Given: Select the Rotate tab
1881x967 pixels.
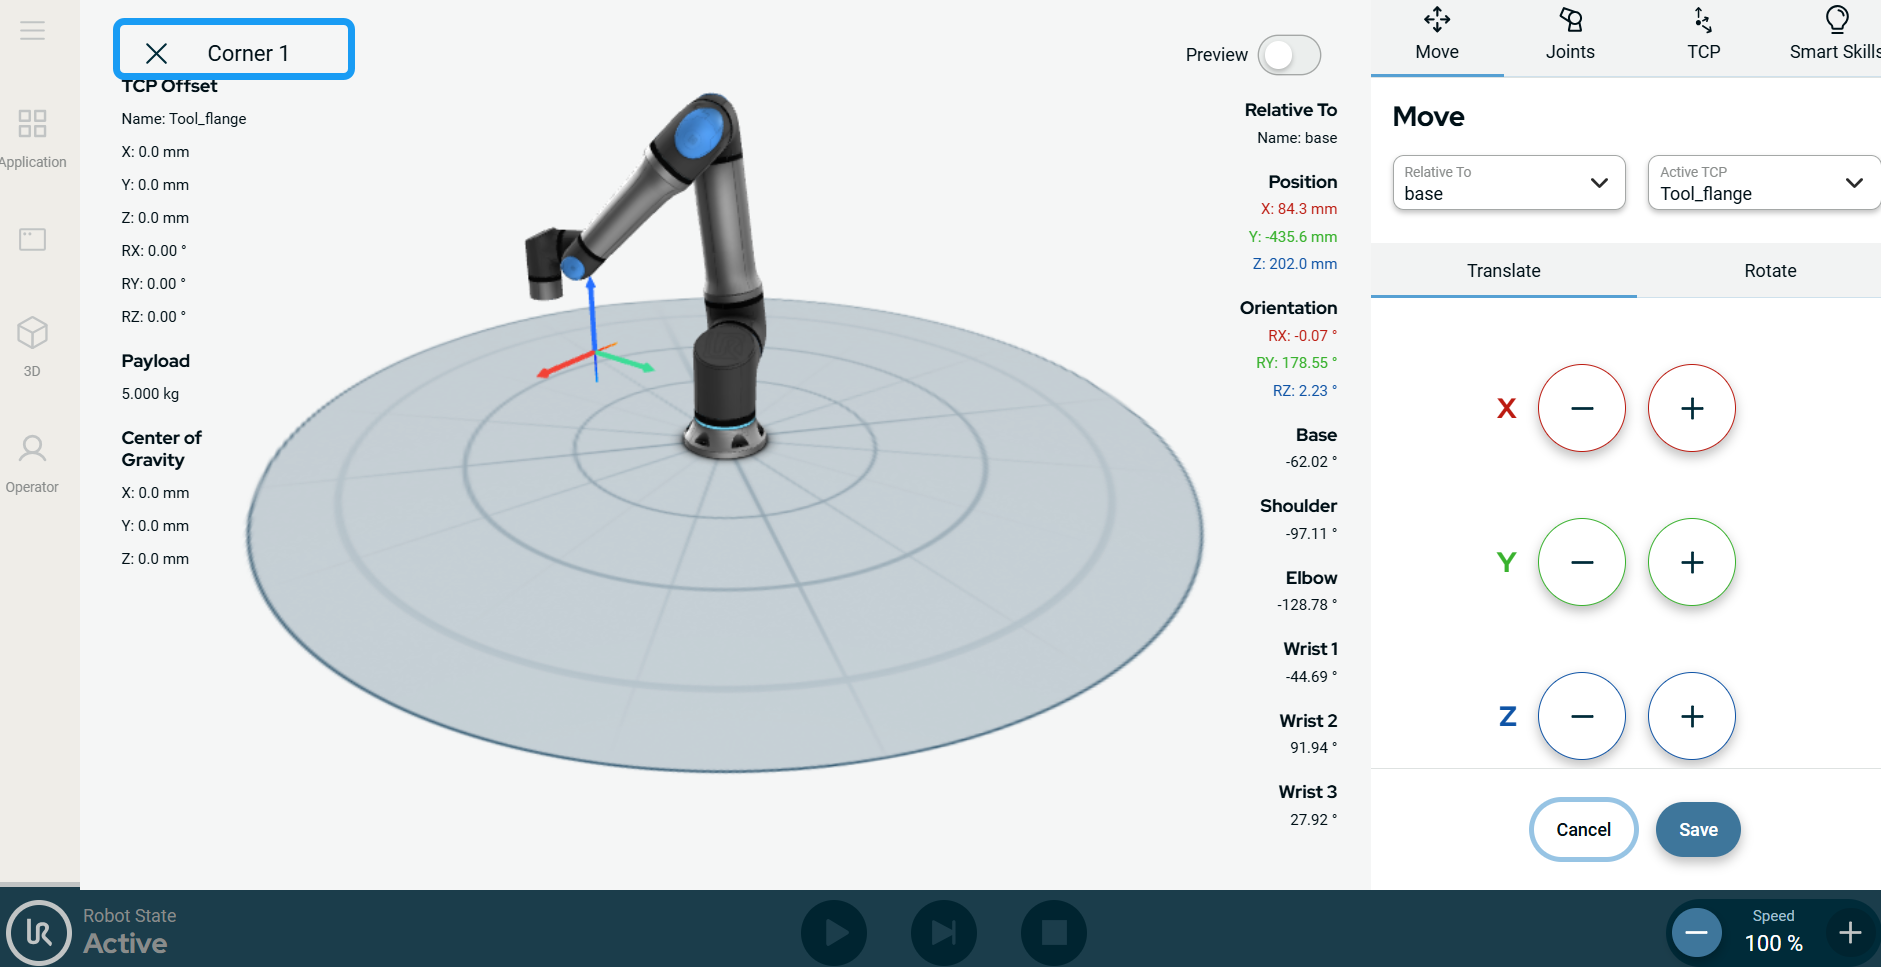Looking at the screenshot, I should coord(1769,271).
